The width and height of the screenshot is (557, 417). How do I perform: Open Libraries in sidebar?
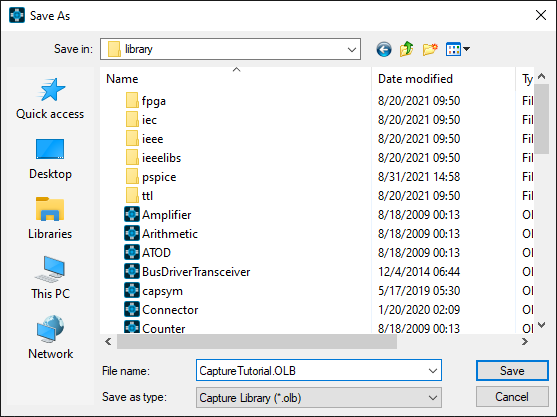tap(50, 219)
